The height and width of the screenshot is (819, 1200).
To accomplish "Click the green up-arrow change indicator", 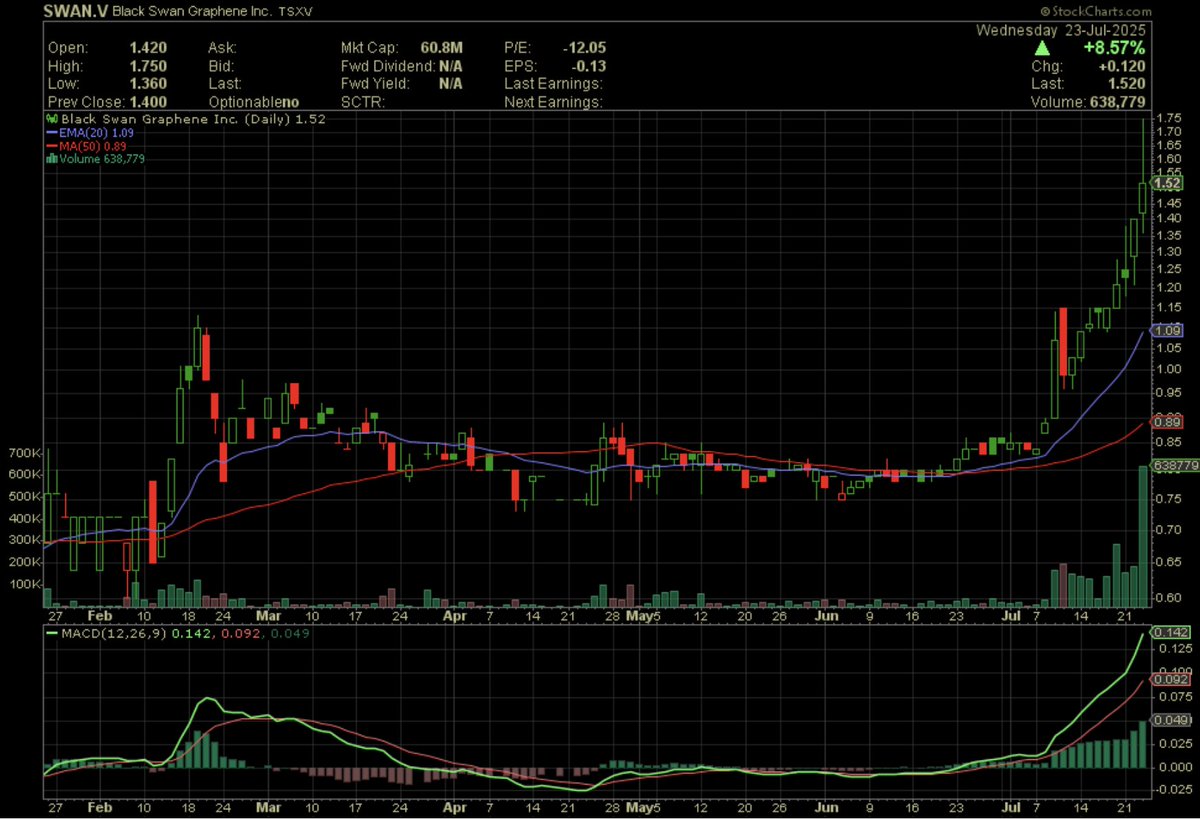I will (1042, 47).
